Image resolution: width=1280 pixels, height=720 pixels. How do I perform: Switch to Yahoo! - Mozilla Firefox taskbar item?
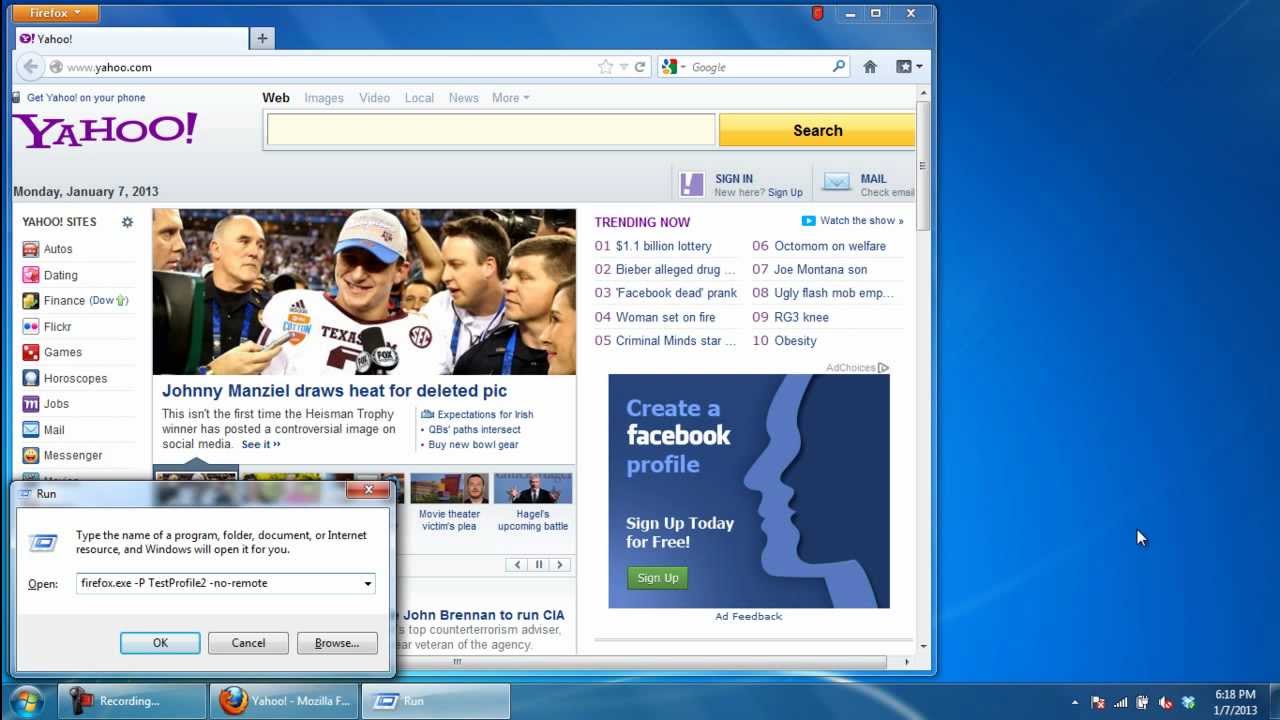tap(284, 701)
